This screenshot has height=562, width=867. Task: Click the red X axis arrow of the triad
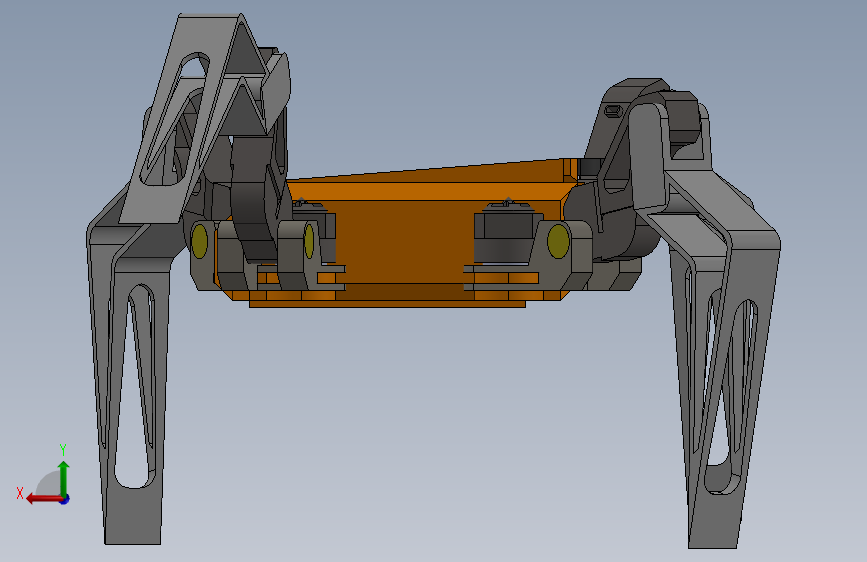[x=44, y=499]
